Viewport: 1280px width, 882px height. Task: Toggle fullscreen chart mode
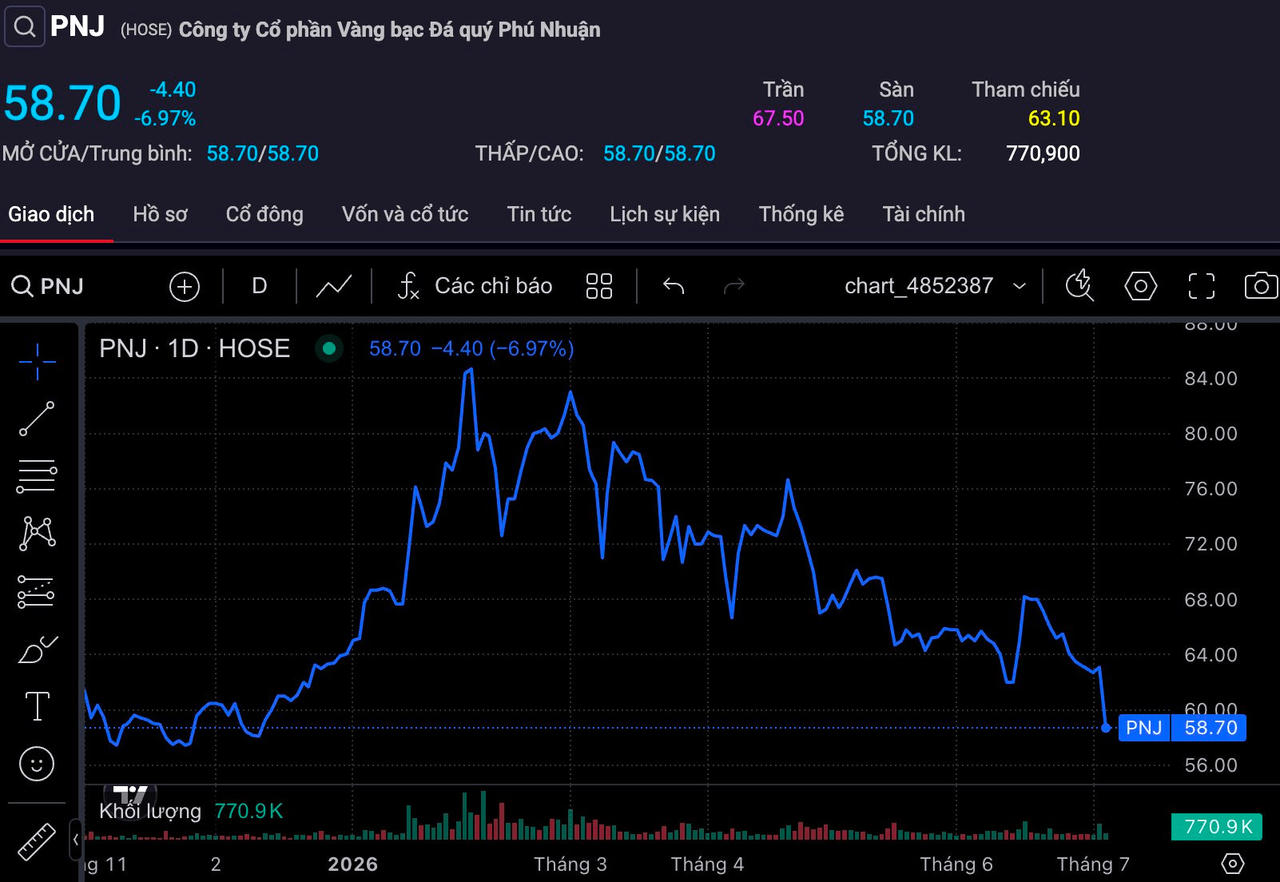pos(1201,286)
